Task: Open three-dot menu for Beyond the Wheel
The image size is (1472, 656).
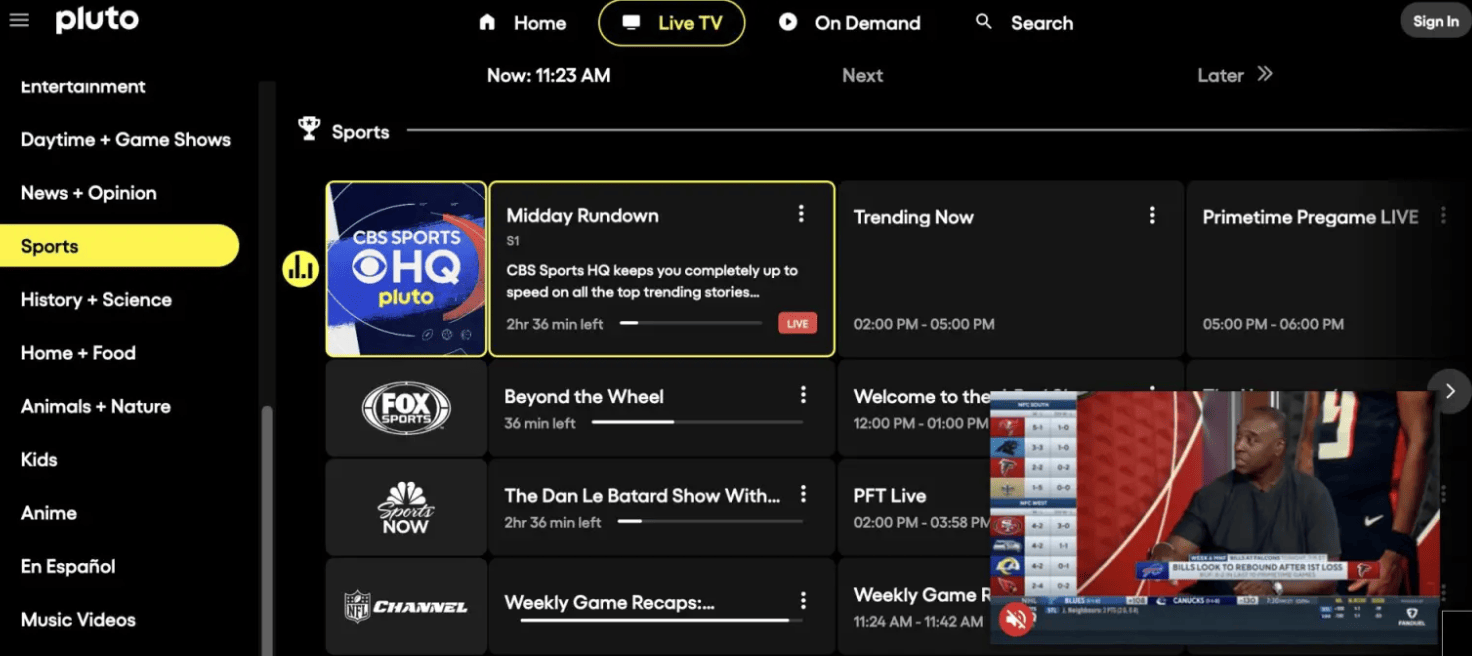Action: 802,396
